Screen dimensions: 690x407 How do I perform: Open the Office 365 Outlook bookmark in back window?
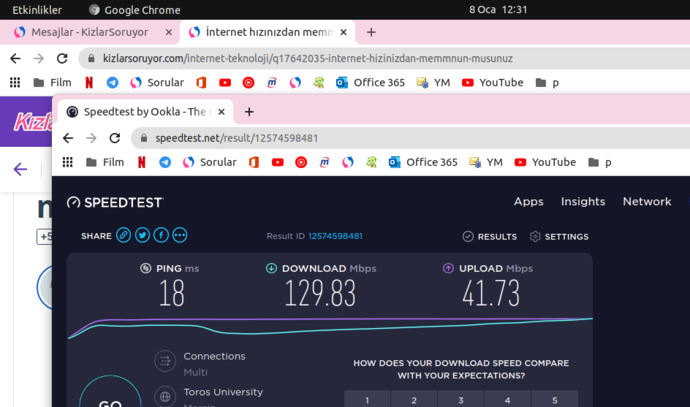tap(370, 83)
